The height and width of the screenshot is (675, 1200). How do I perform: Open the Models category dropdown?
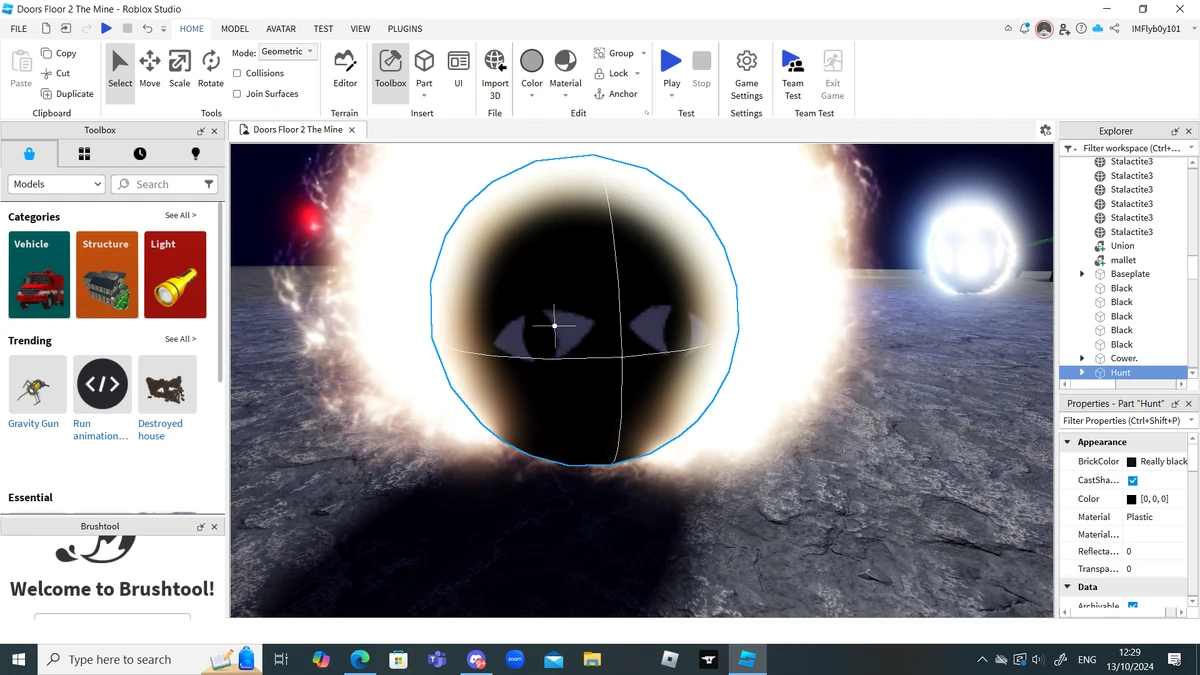[56, 184]
